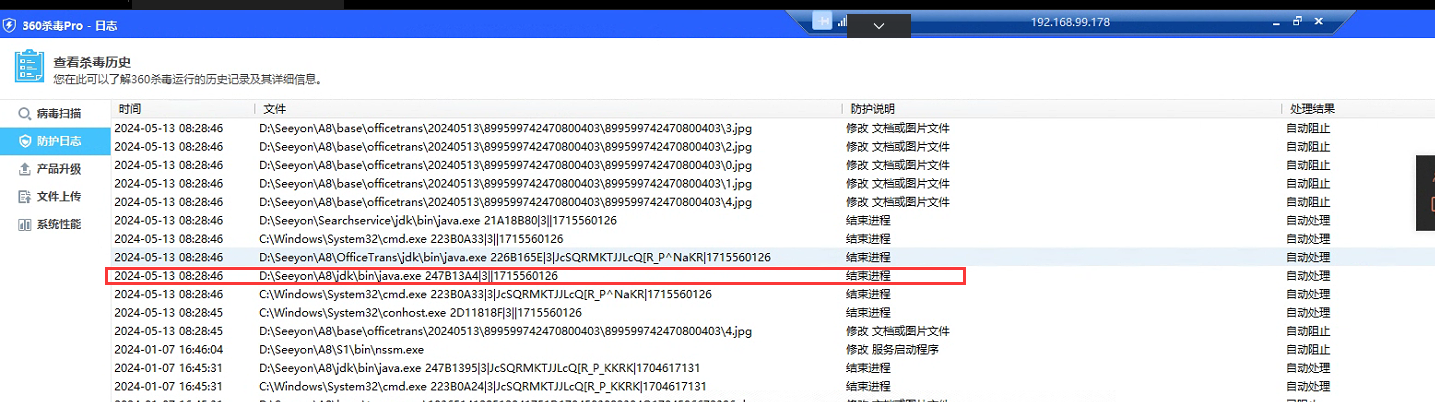Click timestamp 2024-01-07 16:46:04
The width and height of the screenshot is (1436, 402).
pyautogui.click(x=169, y=349)
